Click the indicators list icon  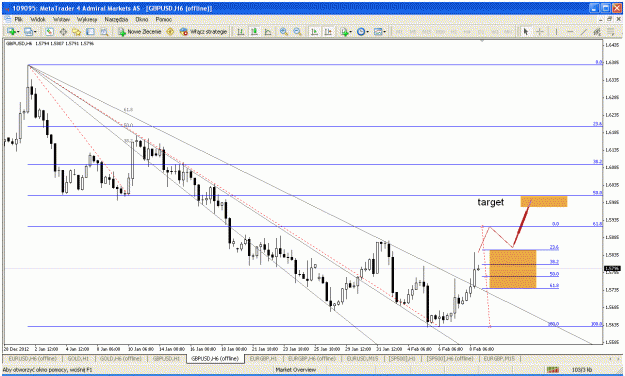(x=344, y=31)
